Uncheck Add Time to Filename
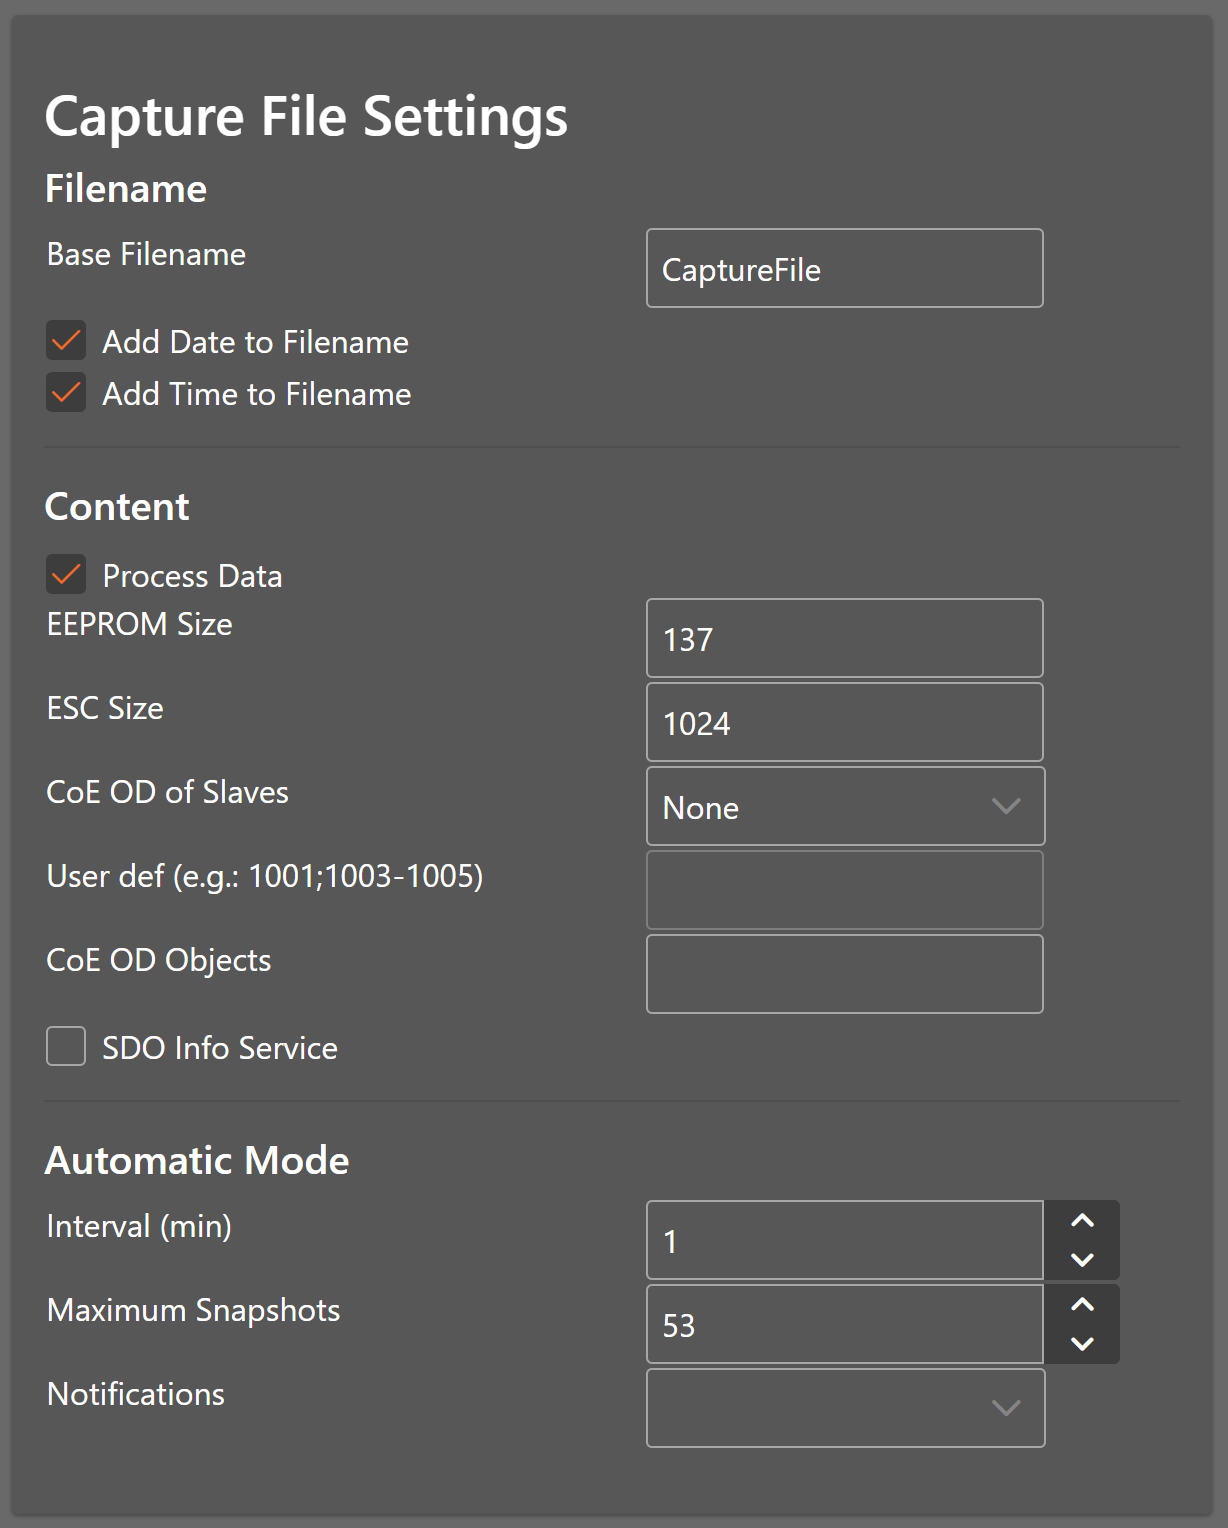Image resolution: width=1228 pixels, height=1528 pixels. [x=66, y=393]
